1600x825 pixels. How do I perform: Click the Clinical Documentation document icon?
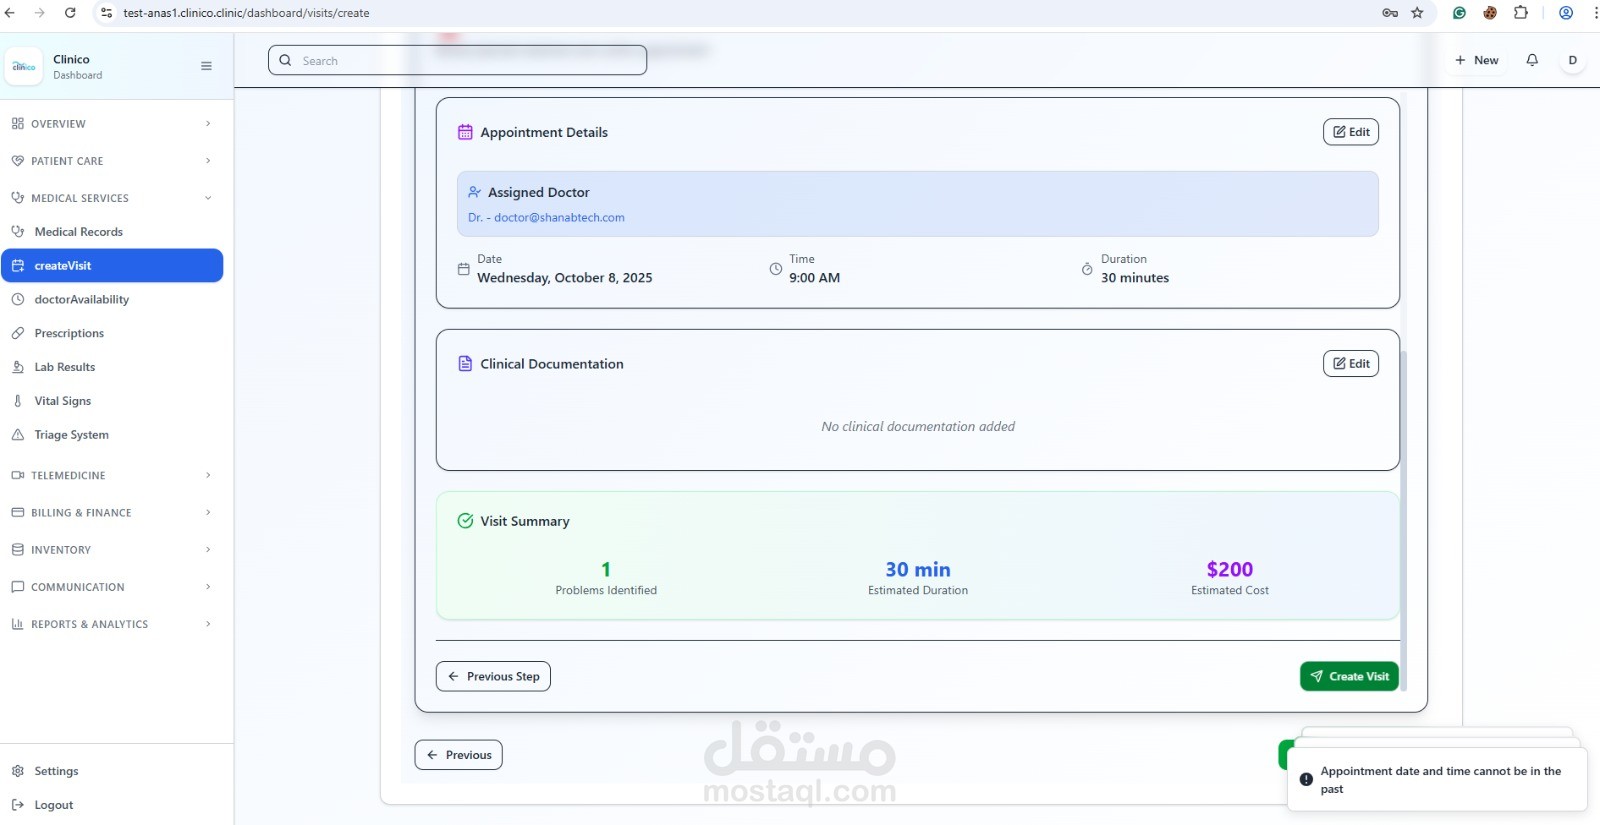[465, 364]
